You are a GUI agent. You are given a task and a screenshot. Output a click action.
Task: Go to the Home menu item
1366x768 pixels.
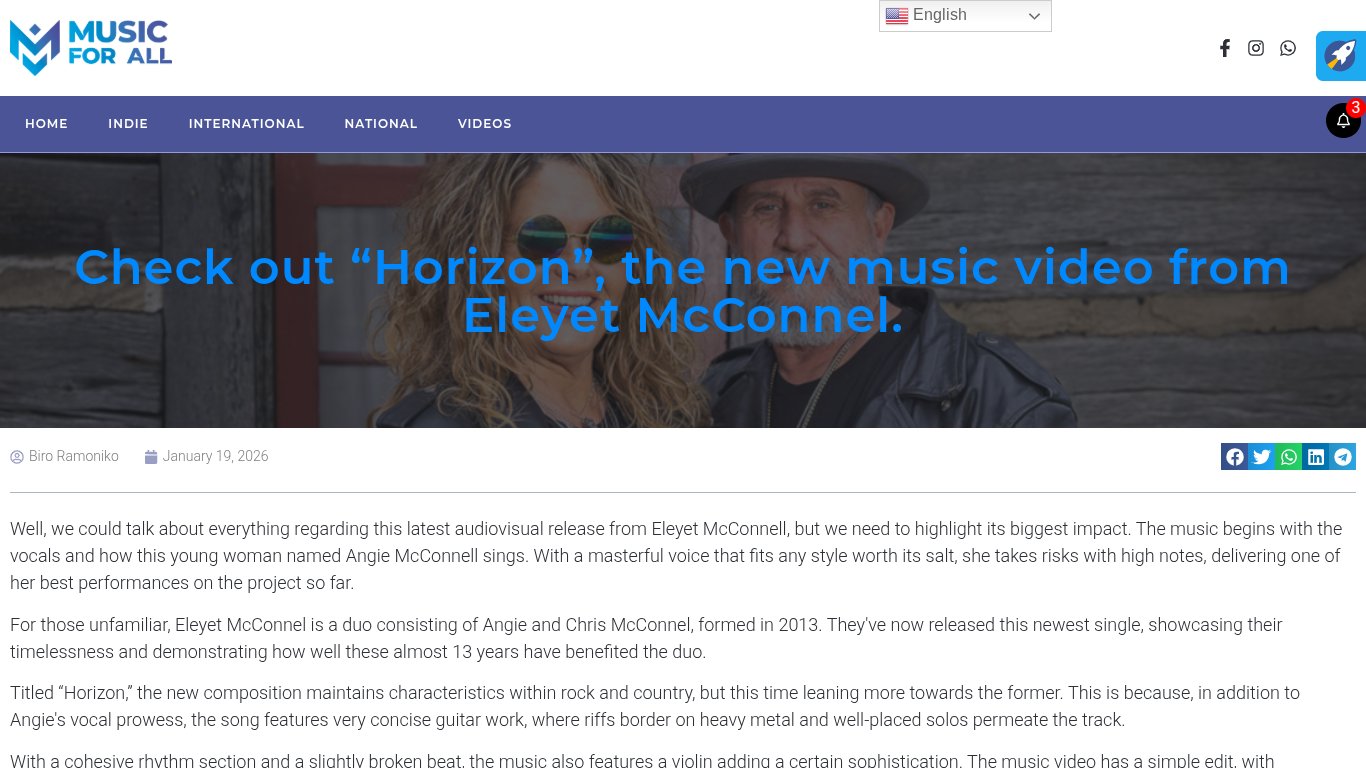[46, 124]
